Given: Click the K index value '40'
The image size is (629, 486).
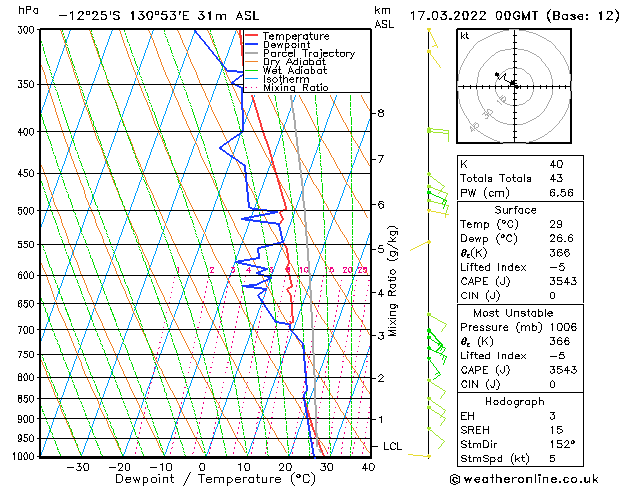Looking at the screenshot, I should [x=556, y=164].
